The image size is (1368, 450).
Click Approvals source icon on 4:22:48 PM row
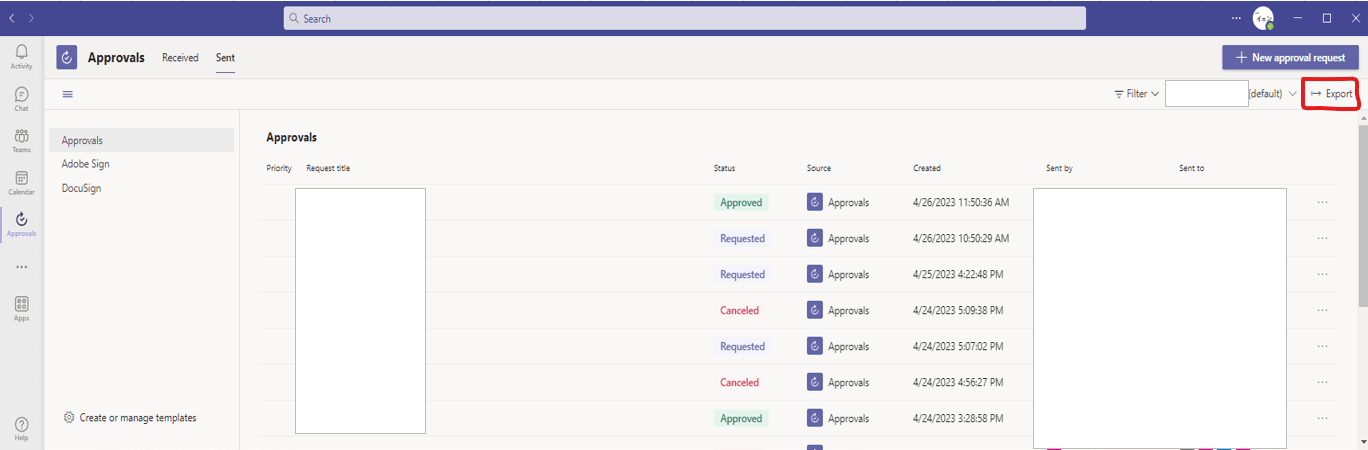click(x=815, y=274)
